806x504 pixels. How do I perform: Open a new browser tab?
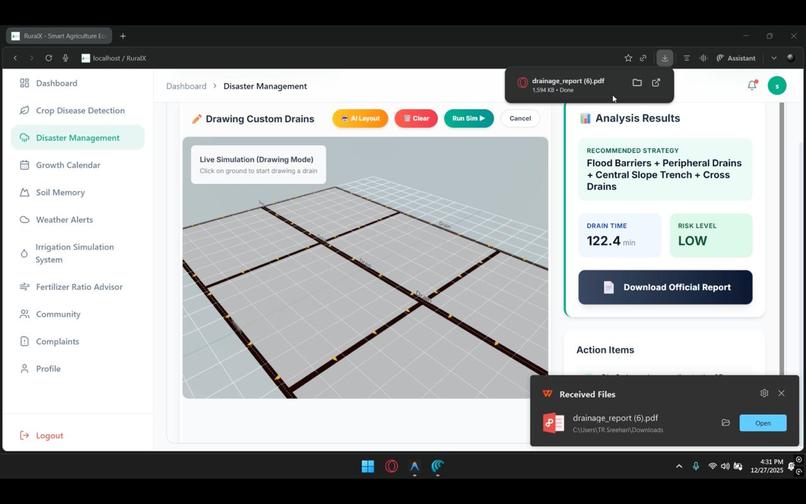tap(123, 36)
